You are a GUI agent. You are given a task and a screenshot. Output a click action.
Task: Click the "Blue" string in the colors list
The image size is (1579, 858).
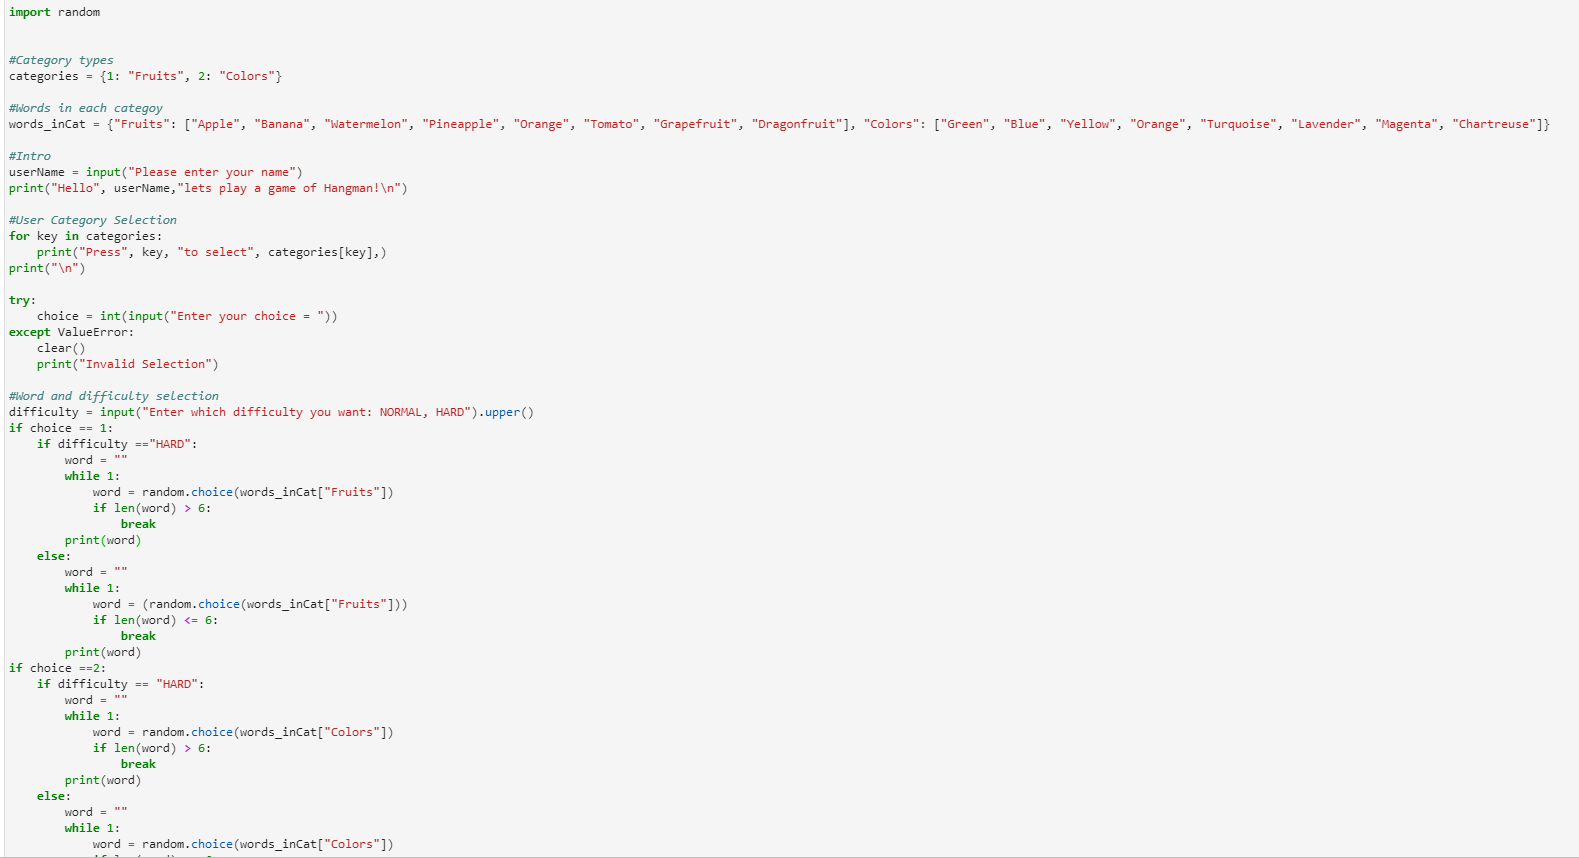coord(1024,124)
